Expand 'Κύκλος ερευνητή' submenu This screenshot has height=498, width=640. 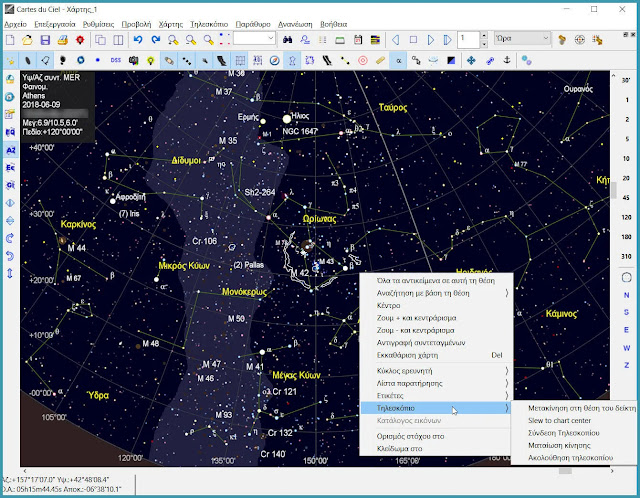tap(436, 371)
